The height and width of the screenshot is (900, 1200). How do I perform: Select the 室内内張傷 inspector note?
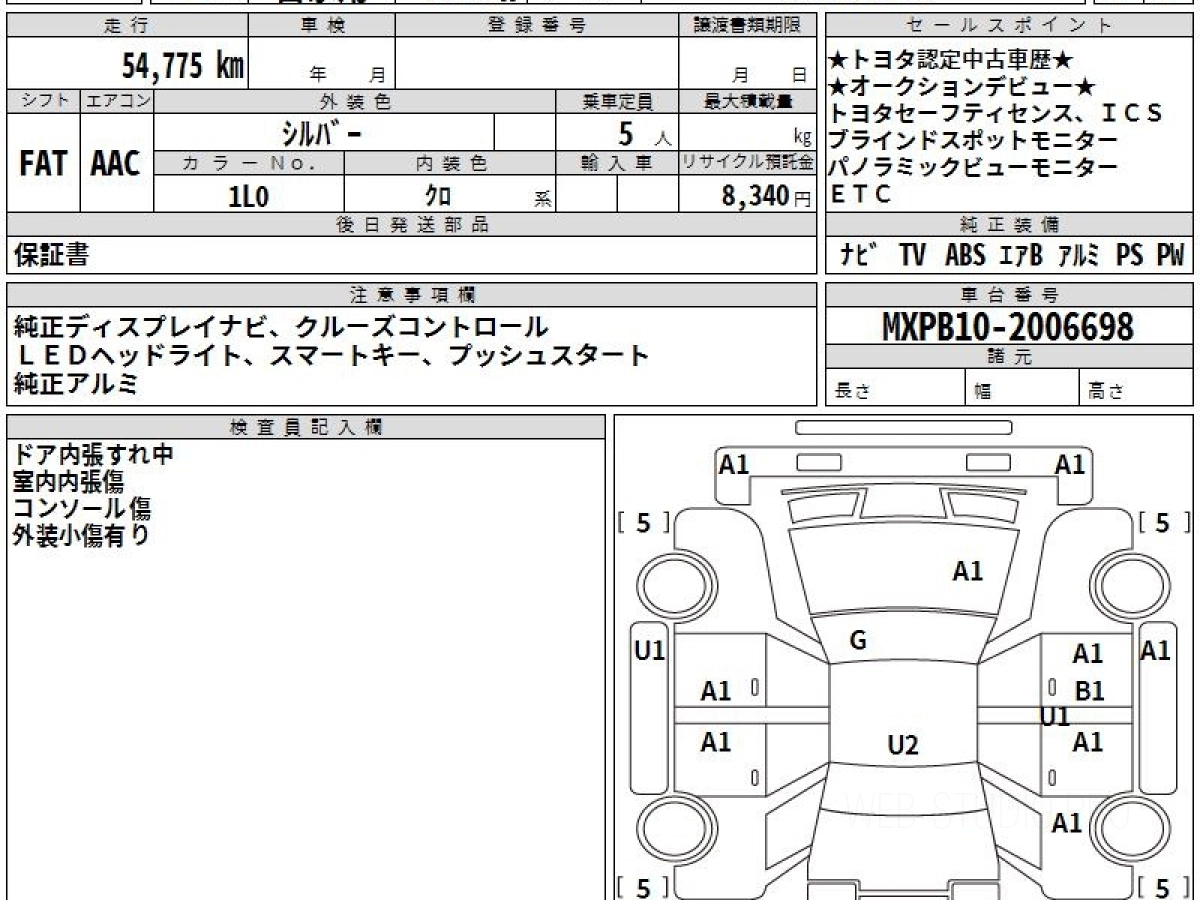coord(68,482)
